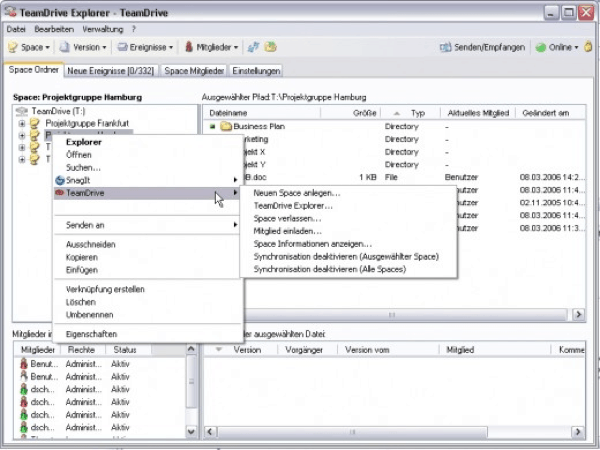Choose 'Neuen Space anlegen...' from submenu
Screen dimensions: 600x450
coord(296,192)
